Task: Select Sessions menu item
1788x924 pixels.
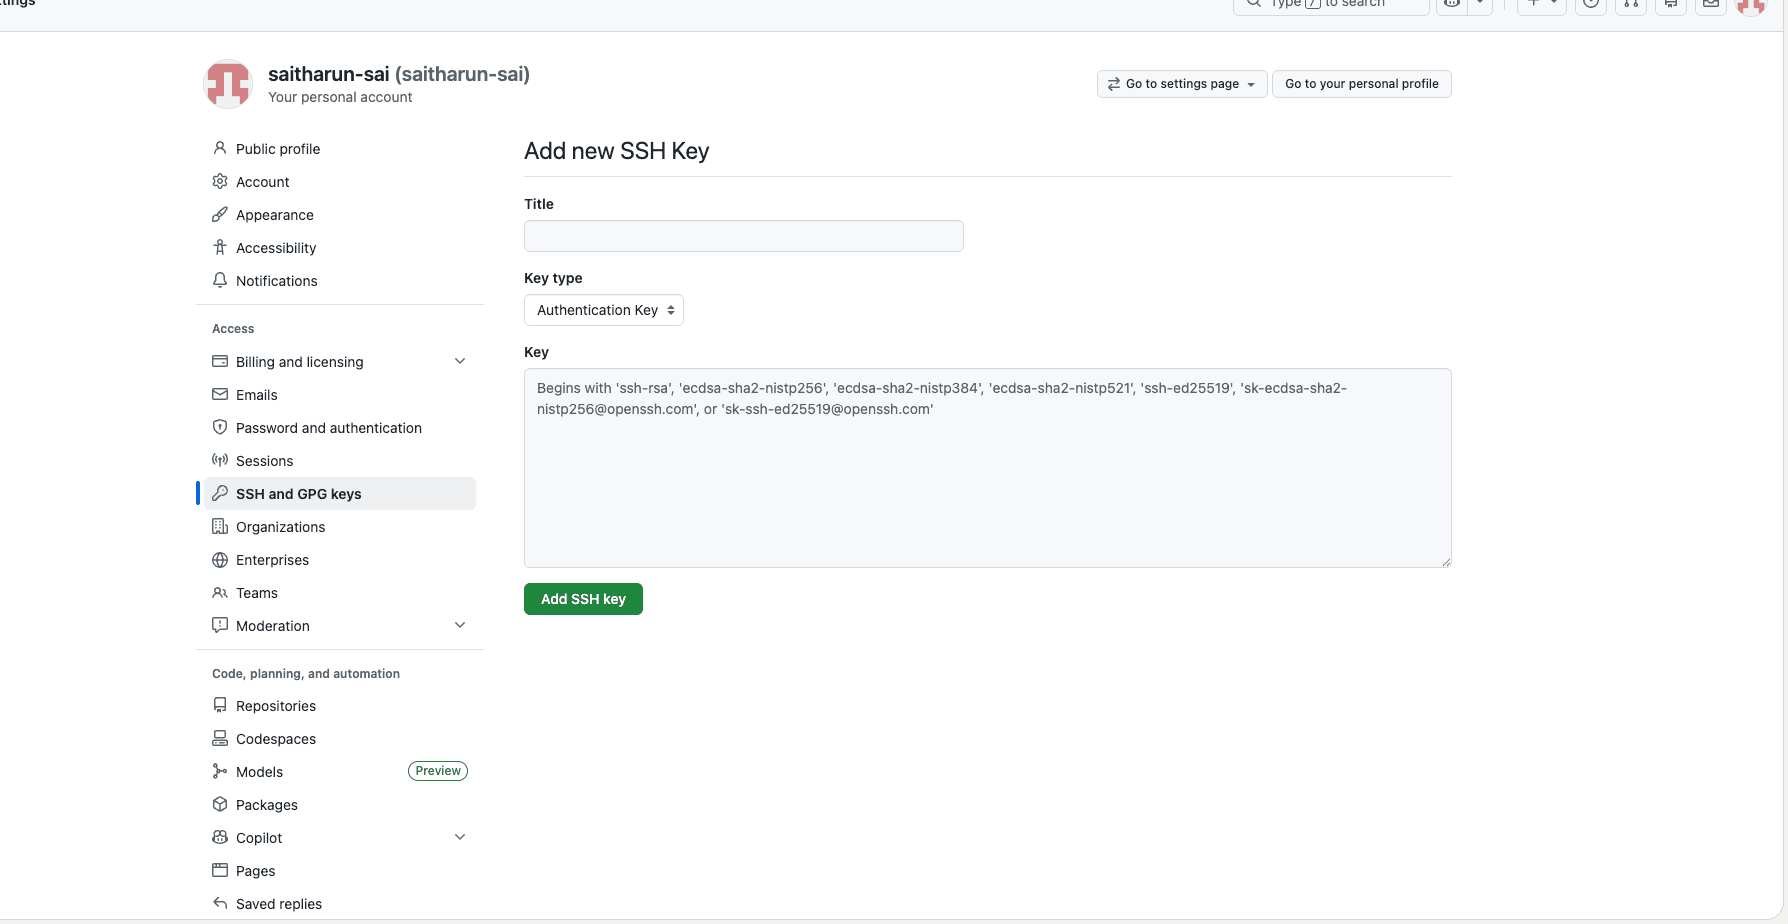Action: tap(340, 461)
